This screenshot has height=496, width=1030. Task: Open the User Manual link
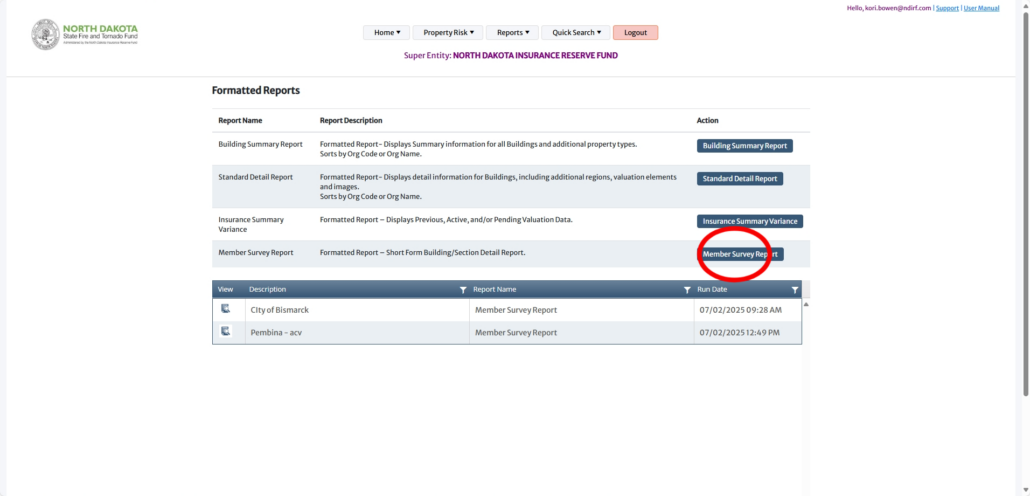click(981, 8)
